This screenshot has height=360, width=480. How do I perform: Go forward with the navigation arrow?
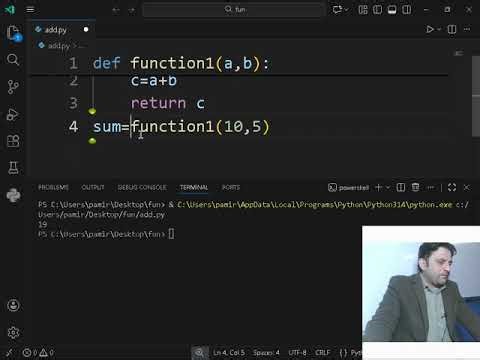pos(132,10)
